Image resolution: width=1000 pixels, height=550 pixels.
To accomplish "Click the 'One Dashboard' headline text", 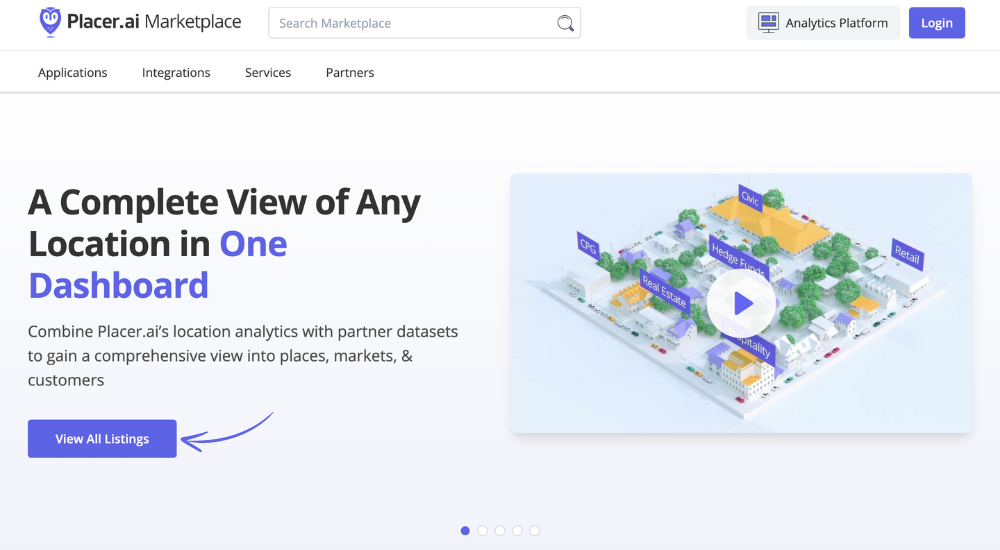I will click(x=158, y=265).
